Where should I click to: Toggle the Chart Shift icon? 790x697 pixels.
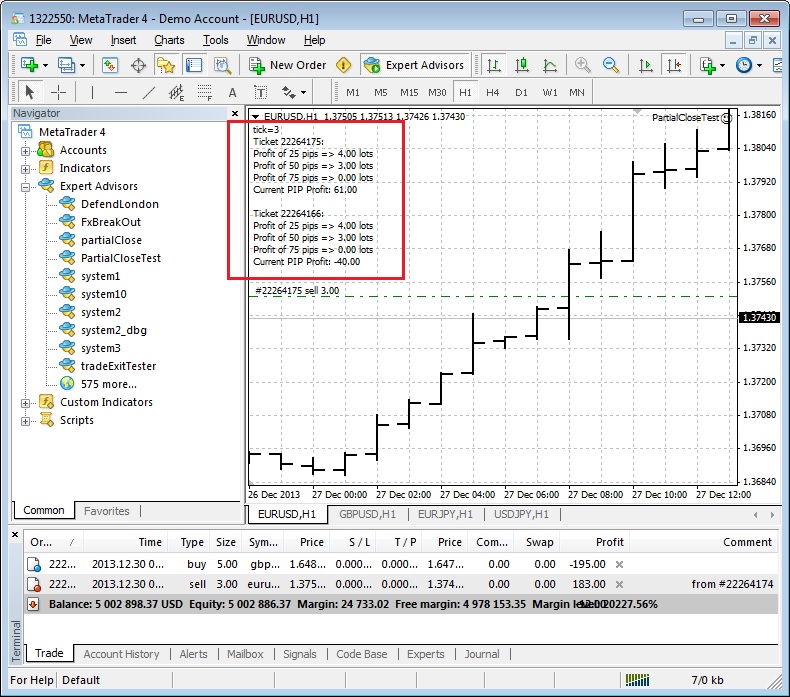coord(674,65)
